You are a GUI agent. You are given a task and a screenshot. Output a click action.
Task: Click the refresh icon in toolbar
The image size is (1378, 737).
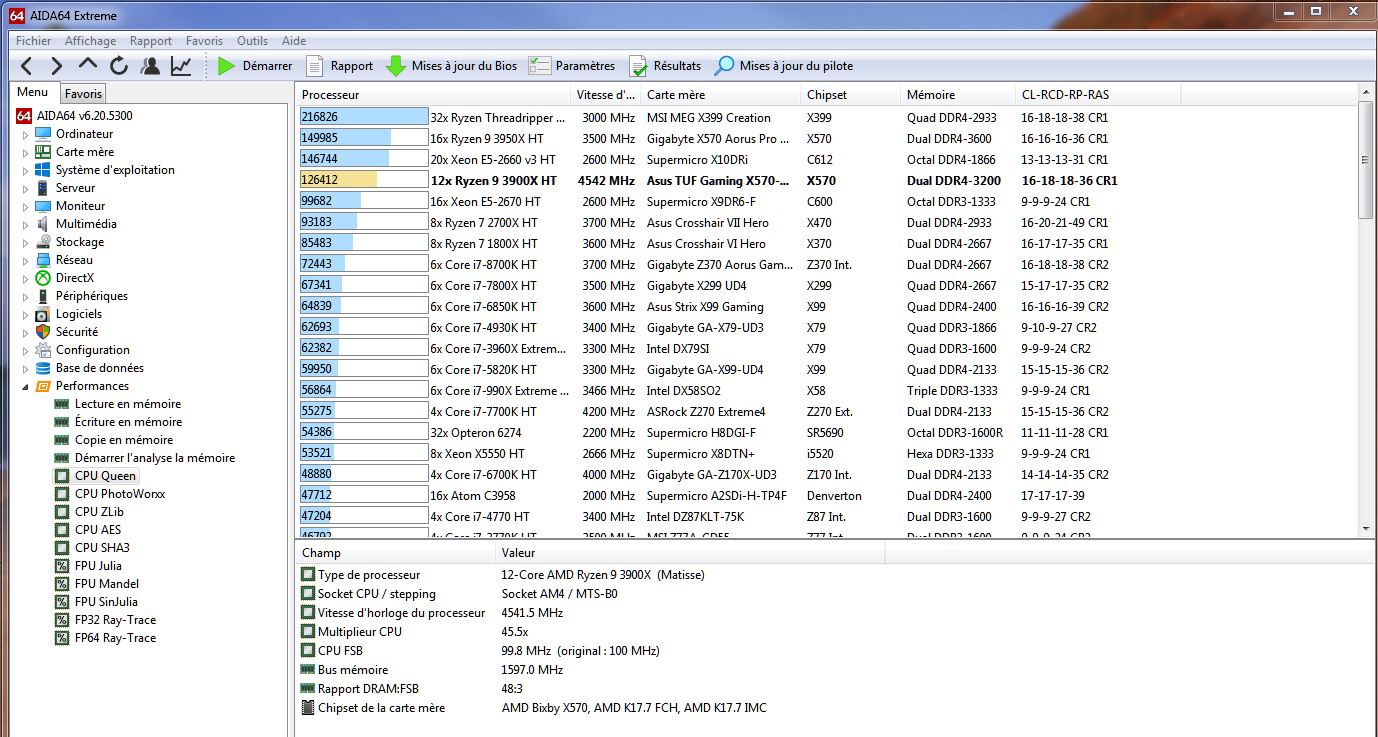(x=119, y=66)
